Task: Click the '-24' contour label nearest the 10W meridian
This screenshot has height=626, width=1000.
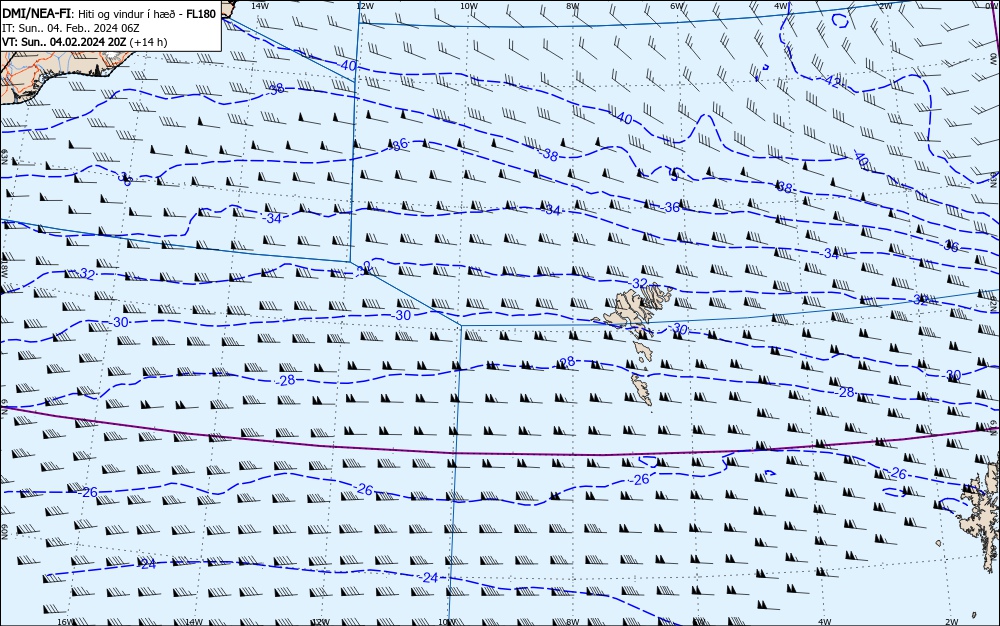Action: click(x=429, y=578)
